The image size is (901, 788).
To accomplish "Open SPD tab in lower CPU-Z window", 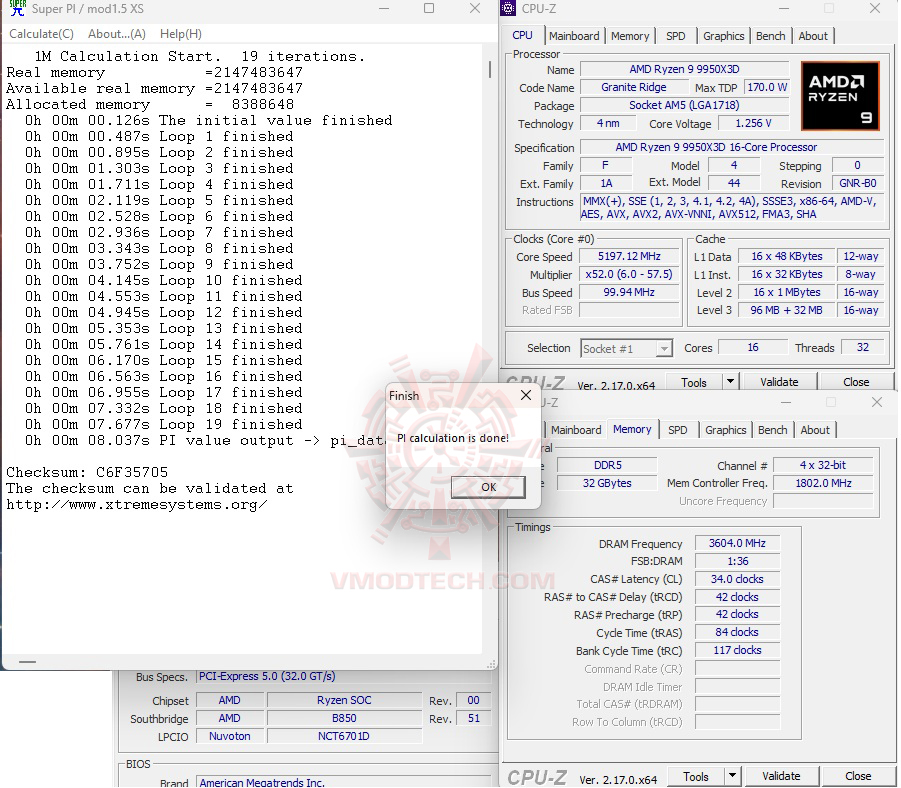I will pyautogui.click(x=677, y=430).
